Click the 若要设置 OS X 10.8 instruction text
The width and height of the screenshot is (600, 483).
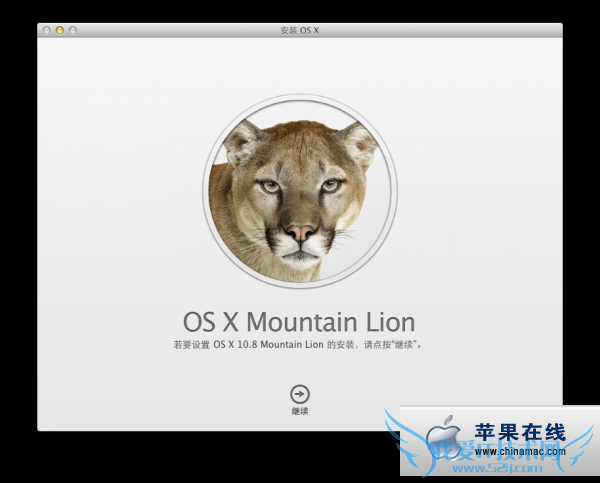pos(298,345)
